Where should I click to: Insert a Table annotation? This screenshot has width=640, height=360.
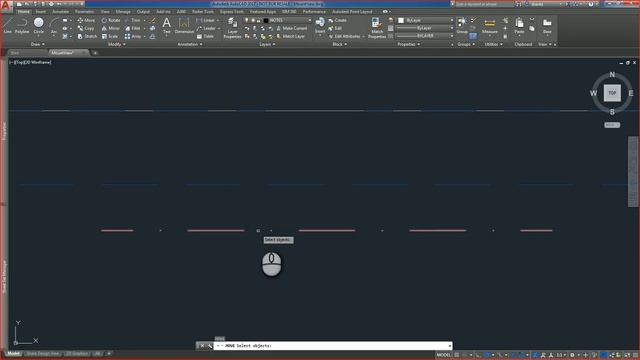(205, 36)
